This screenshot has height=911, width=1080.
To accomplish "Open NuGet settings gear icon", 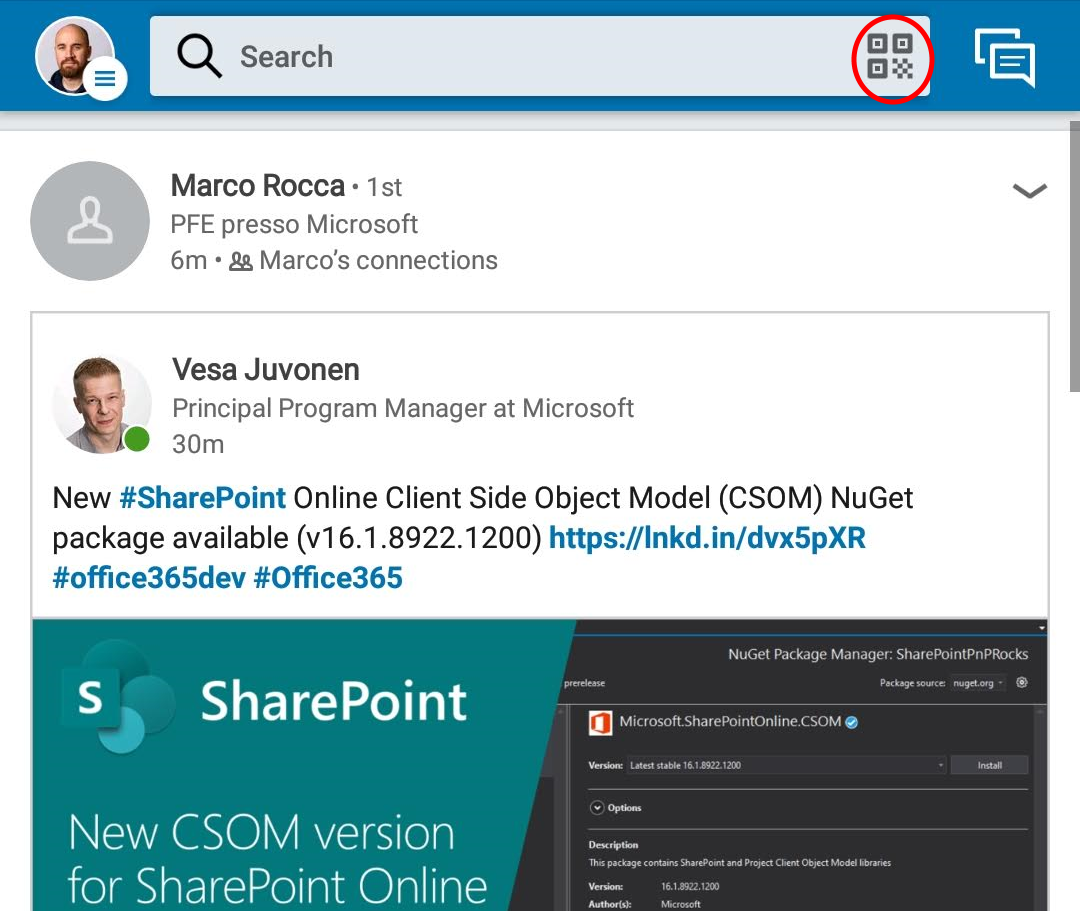I will pyautogui.click(x=1022, y=683).
